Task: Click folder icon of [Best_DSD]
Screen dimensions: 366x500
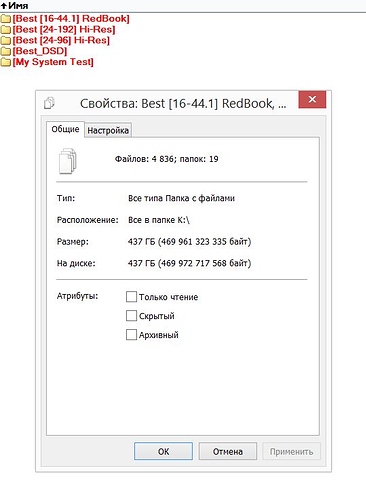Action: (x=6, y=51)
